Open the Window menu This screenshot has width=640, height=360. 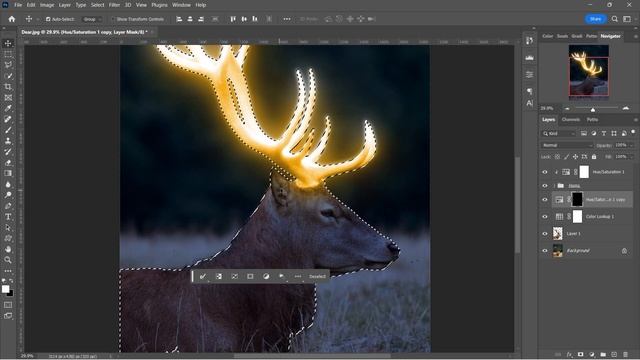[181, 5]
